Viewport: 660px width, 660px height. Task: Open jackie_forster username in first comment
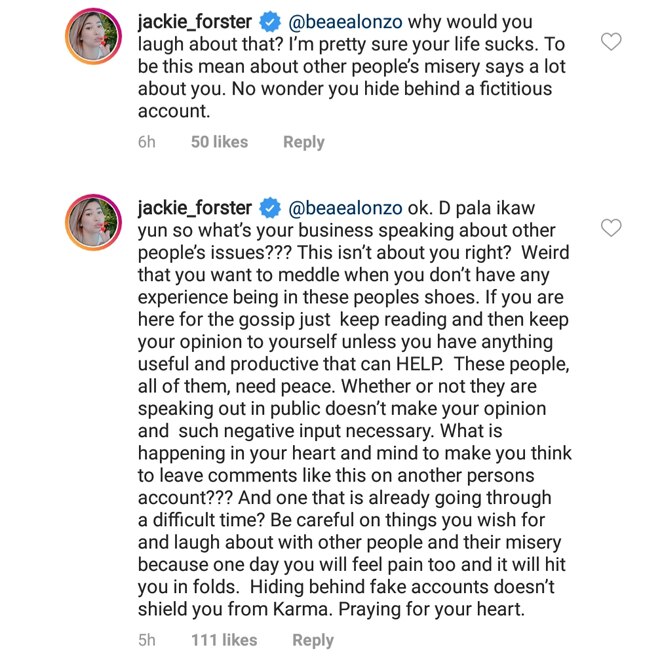coord(195,22)
